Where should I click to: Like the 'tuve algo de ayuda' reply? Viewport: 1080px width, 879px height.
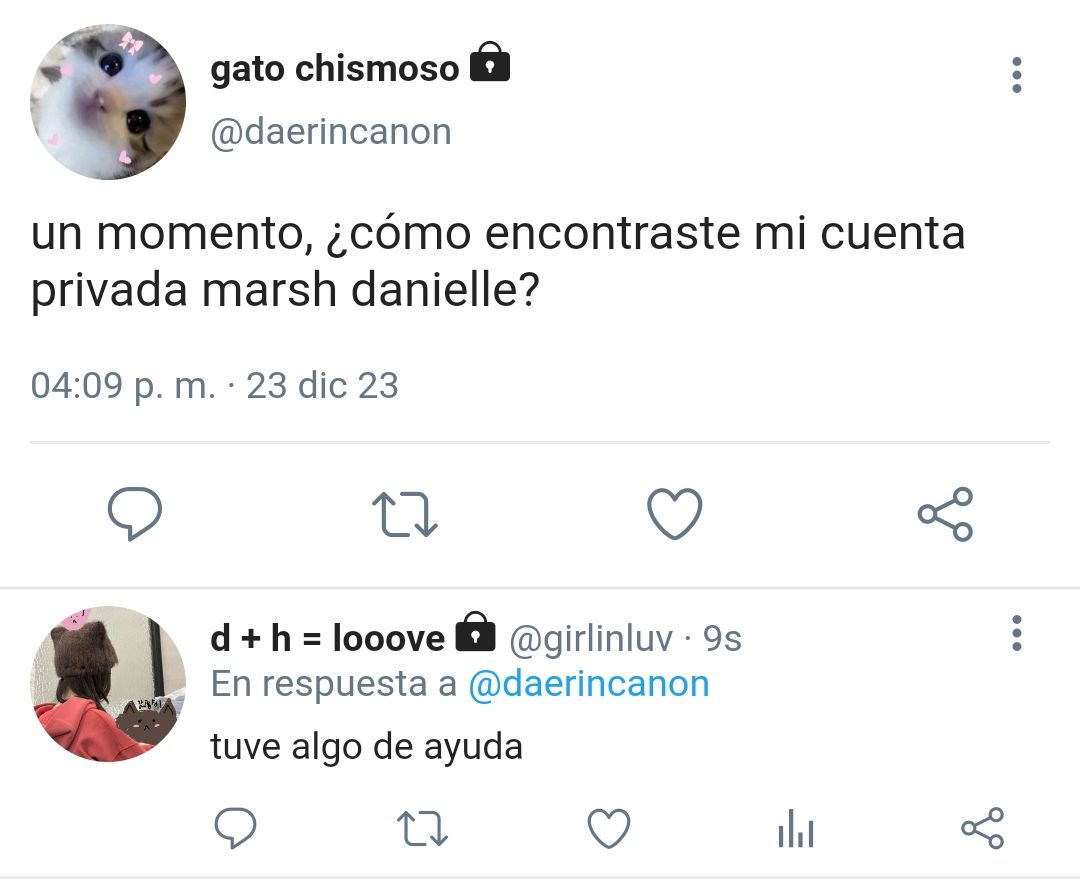tap(609, 828)
